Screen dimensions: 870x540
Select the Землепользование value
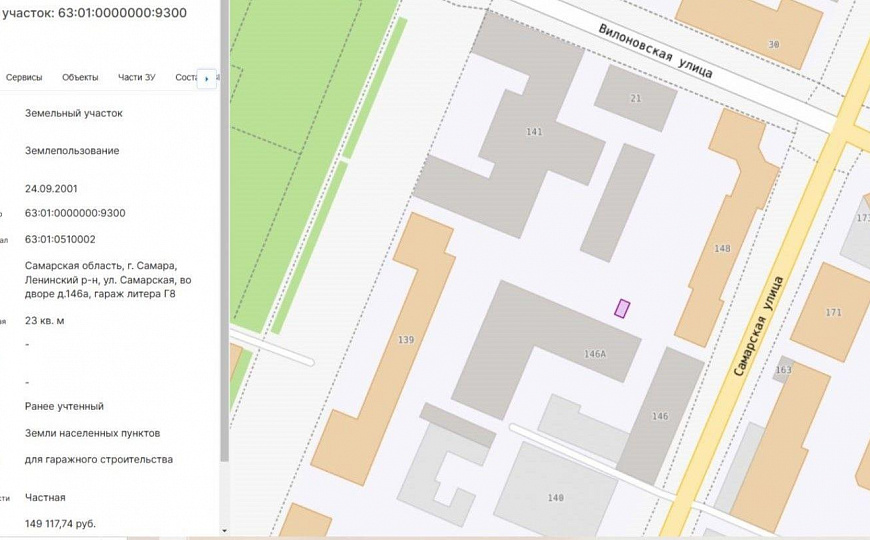pyautogui.click(x=72, y=151)
